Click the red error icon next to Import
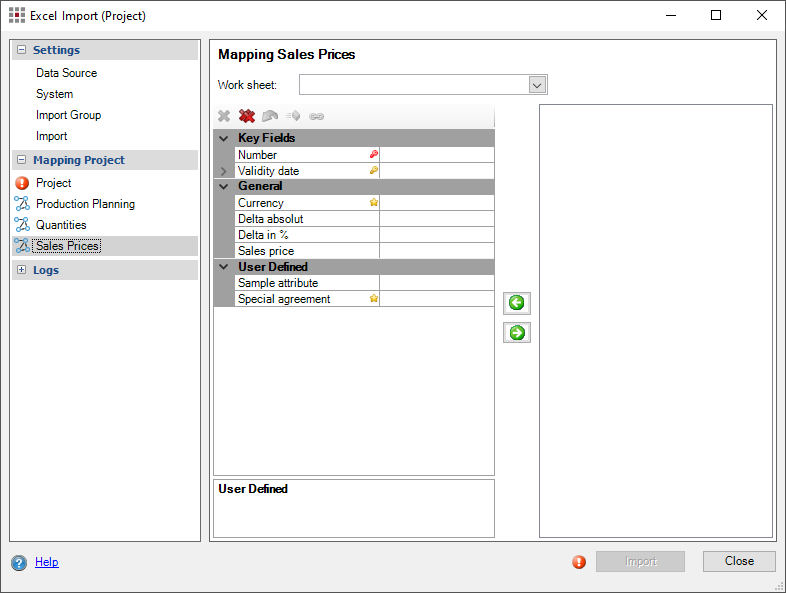The image size is (786, 593). (579, 562)
